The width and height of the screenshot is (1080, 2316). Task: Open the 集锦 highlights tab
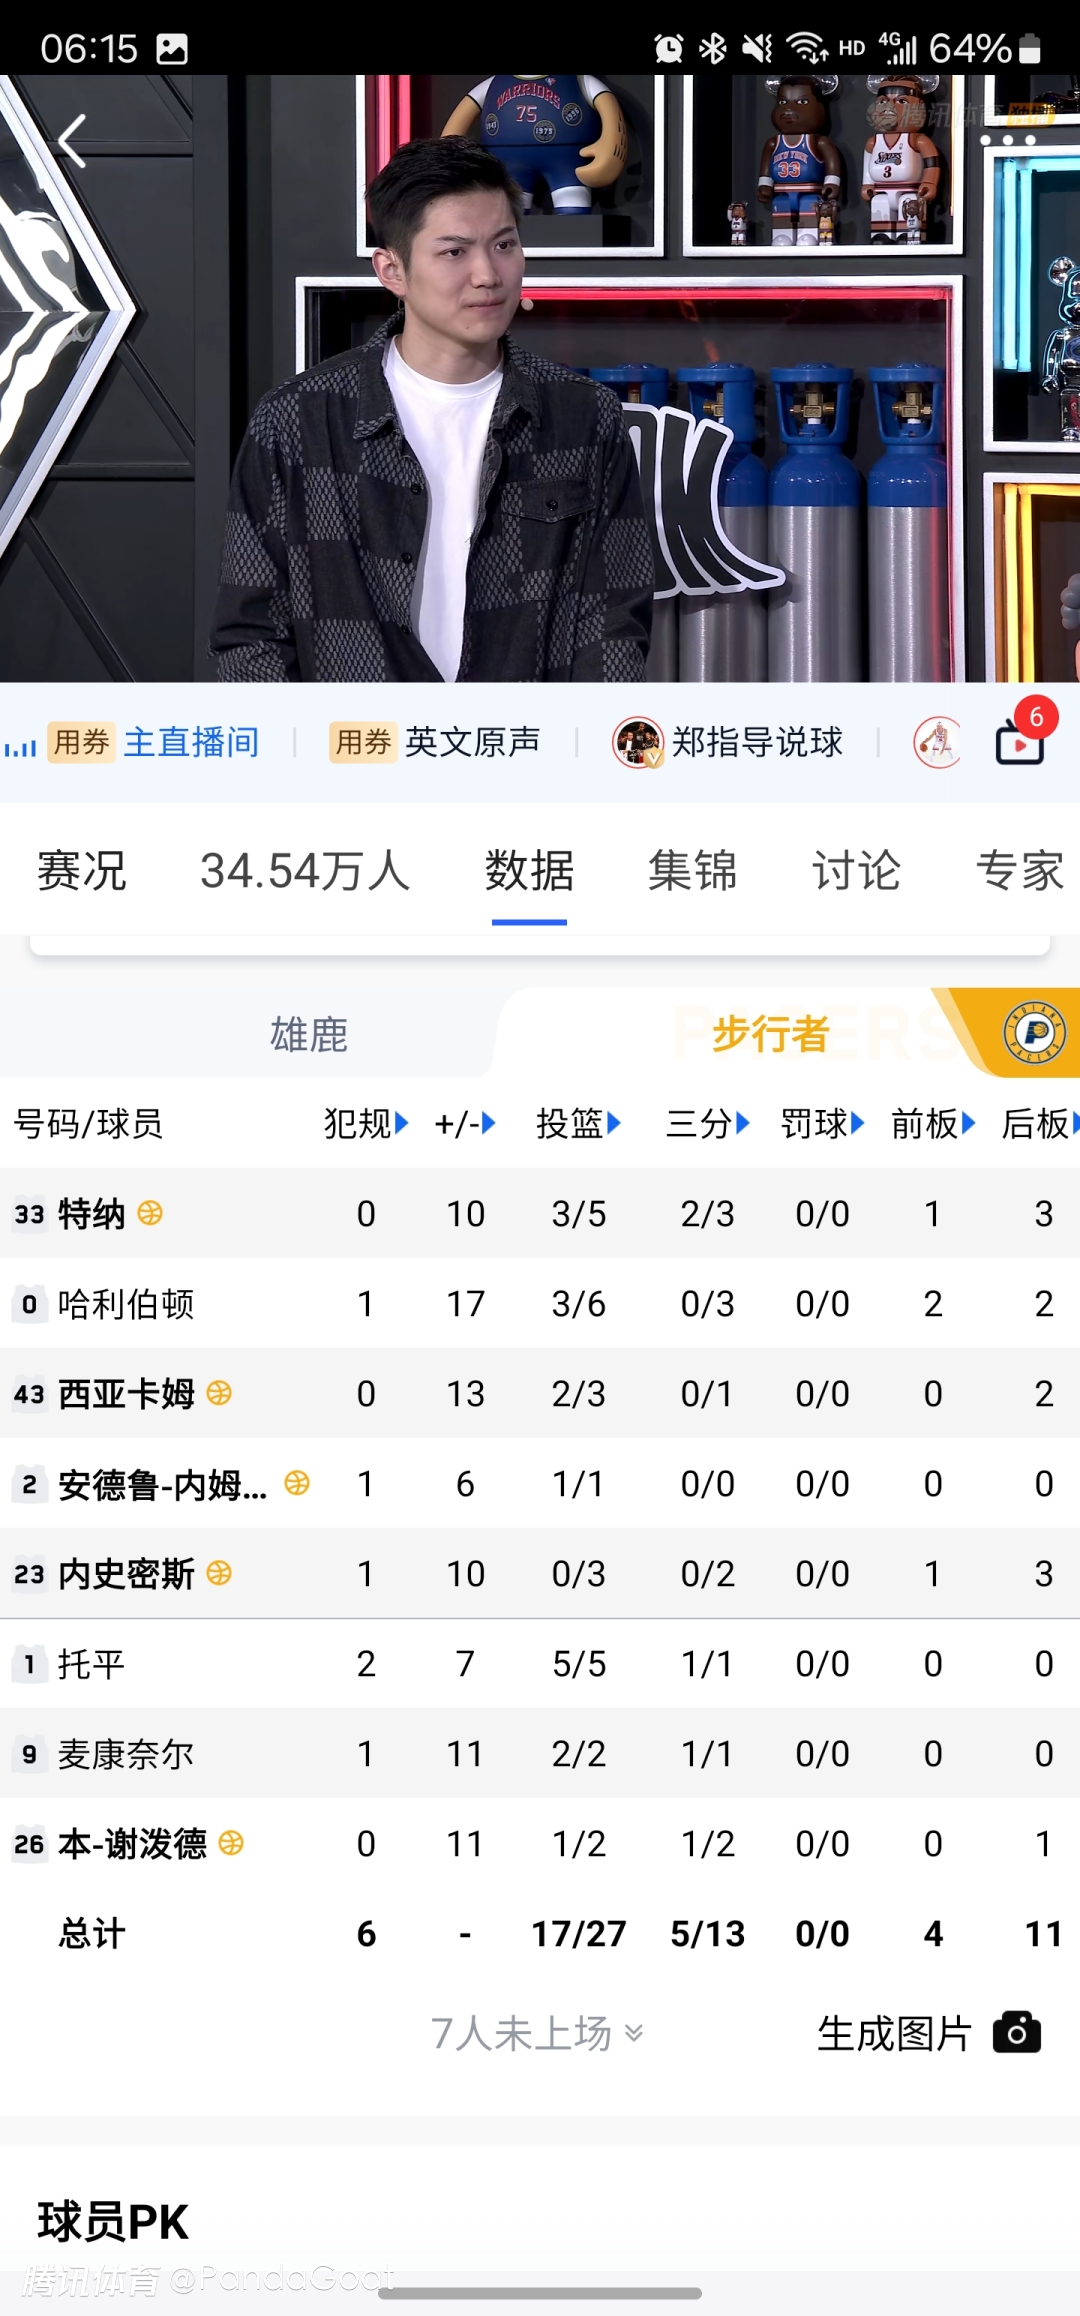pos(692,870)
